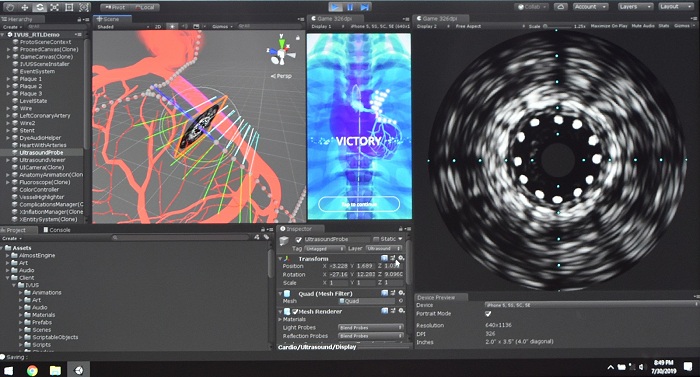The width and height of the screenshot is (700, 377).
Task: Toggle 2D mode in Scene view
Action: tap(158, 27)
